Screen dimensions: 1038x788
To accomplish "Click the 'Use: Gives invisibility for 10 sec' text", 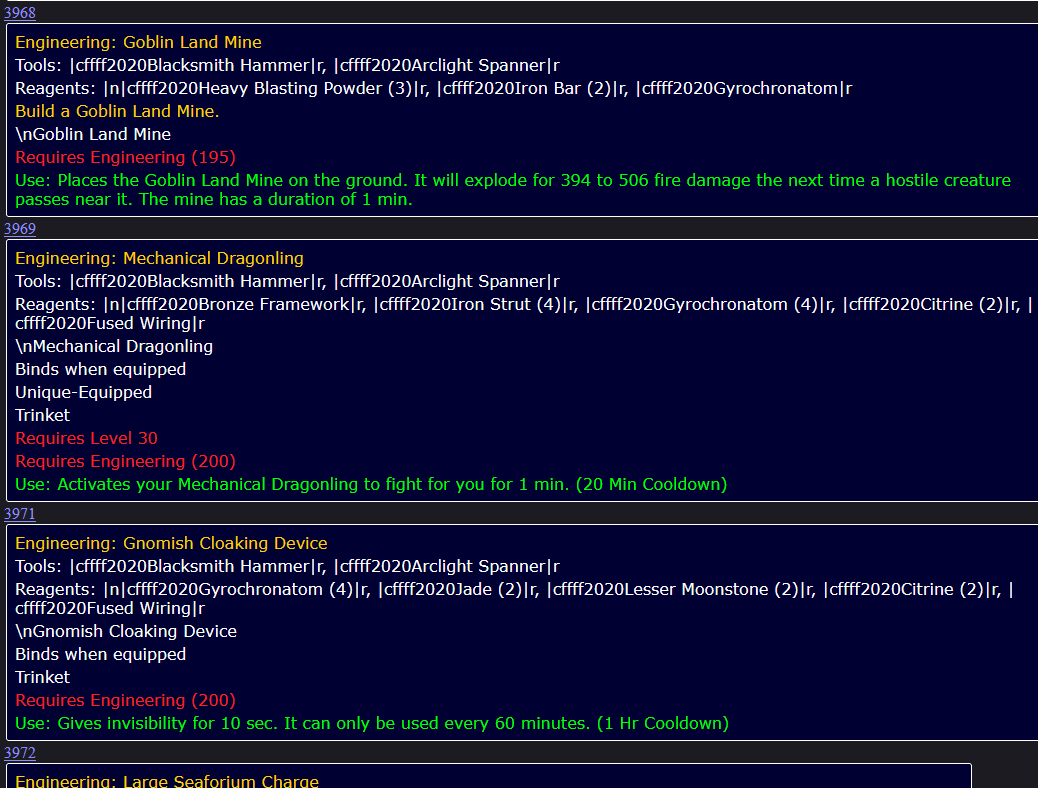I will (372, 724).
